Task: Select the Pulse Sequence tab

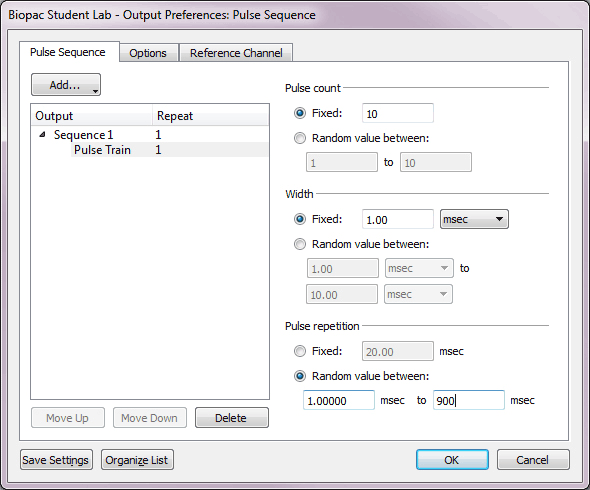Action: tap(68, 52)
